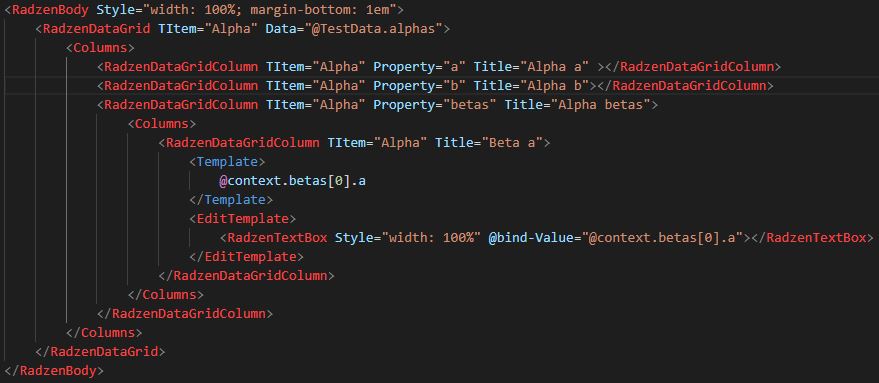Click the Property value "betas"
The height and width of the screenshot is (383, 879).
pyautogui.click(x=470, y=105)
